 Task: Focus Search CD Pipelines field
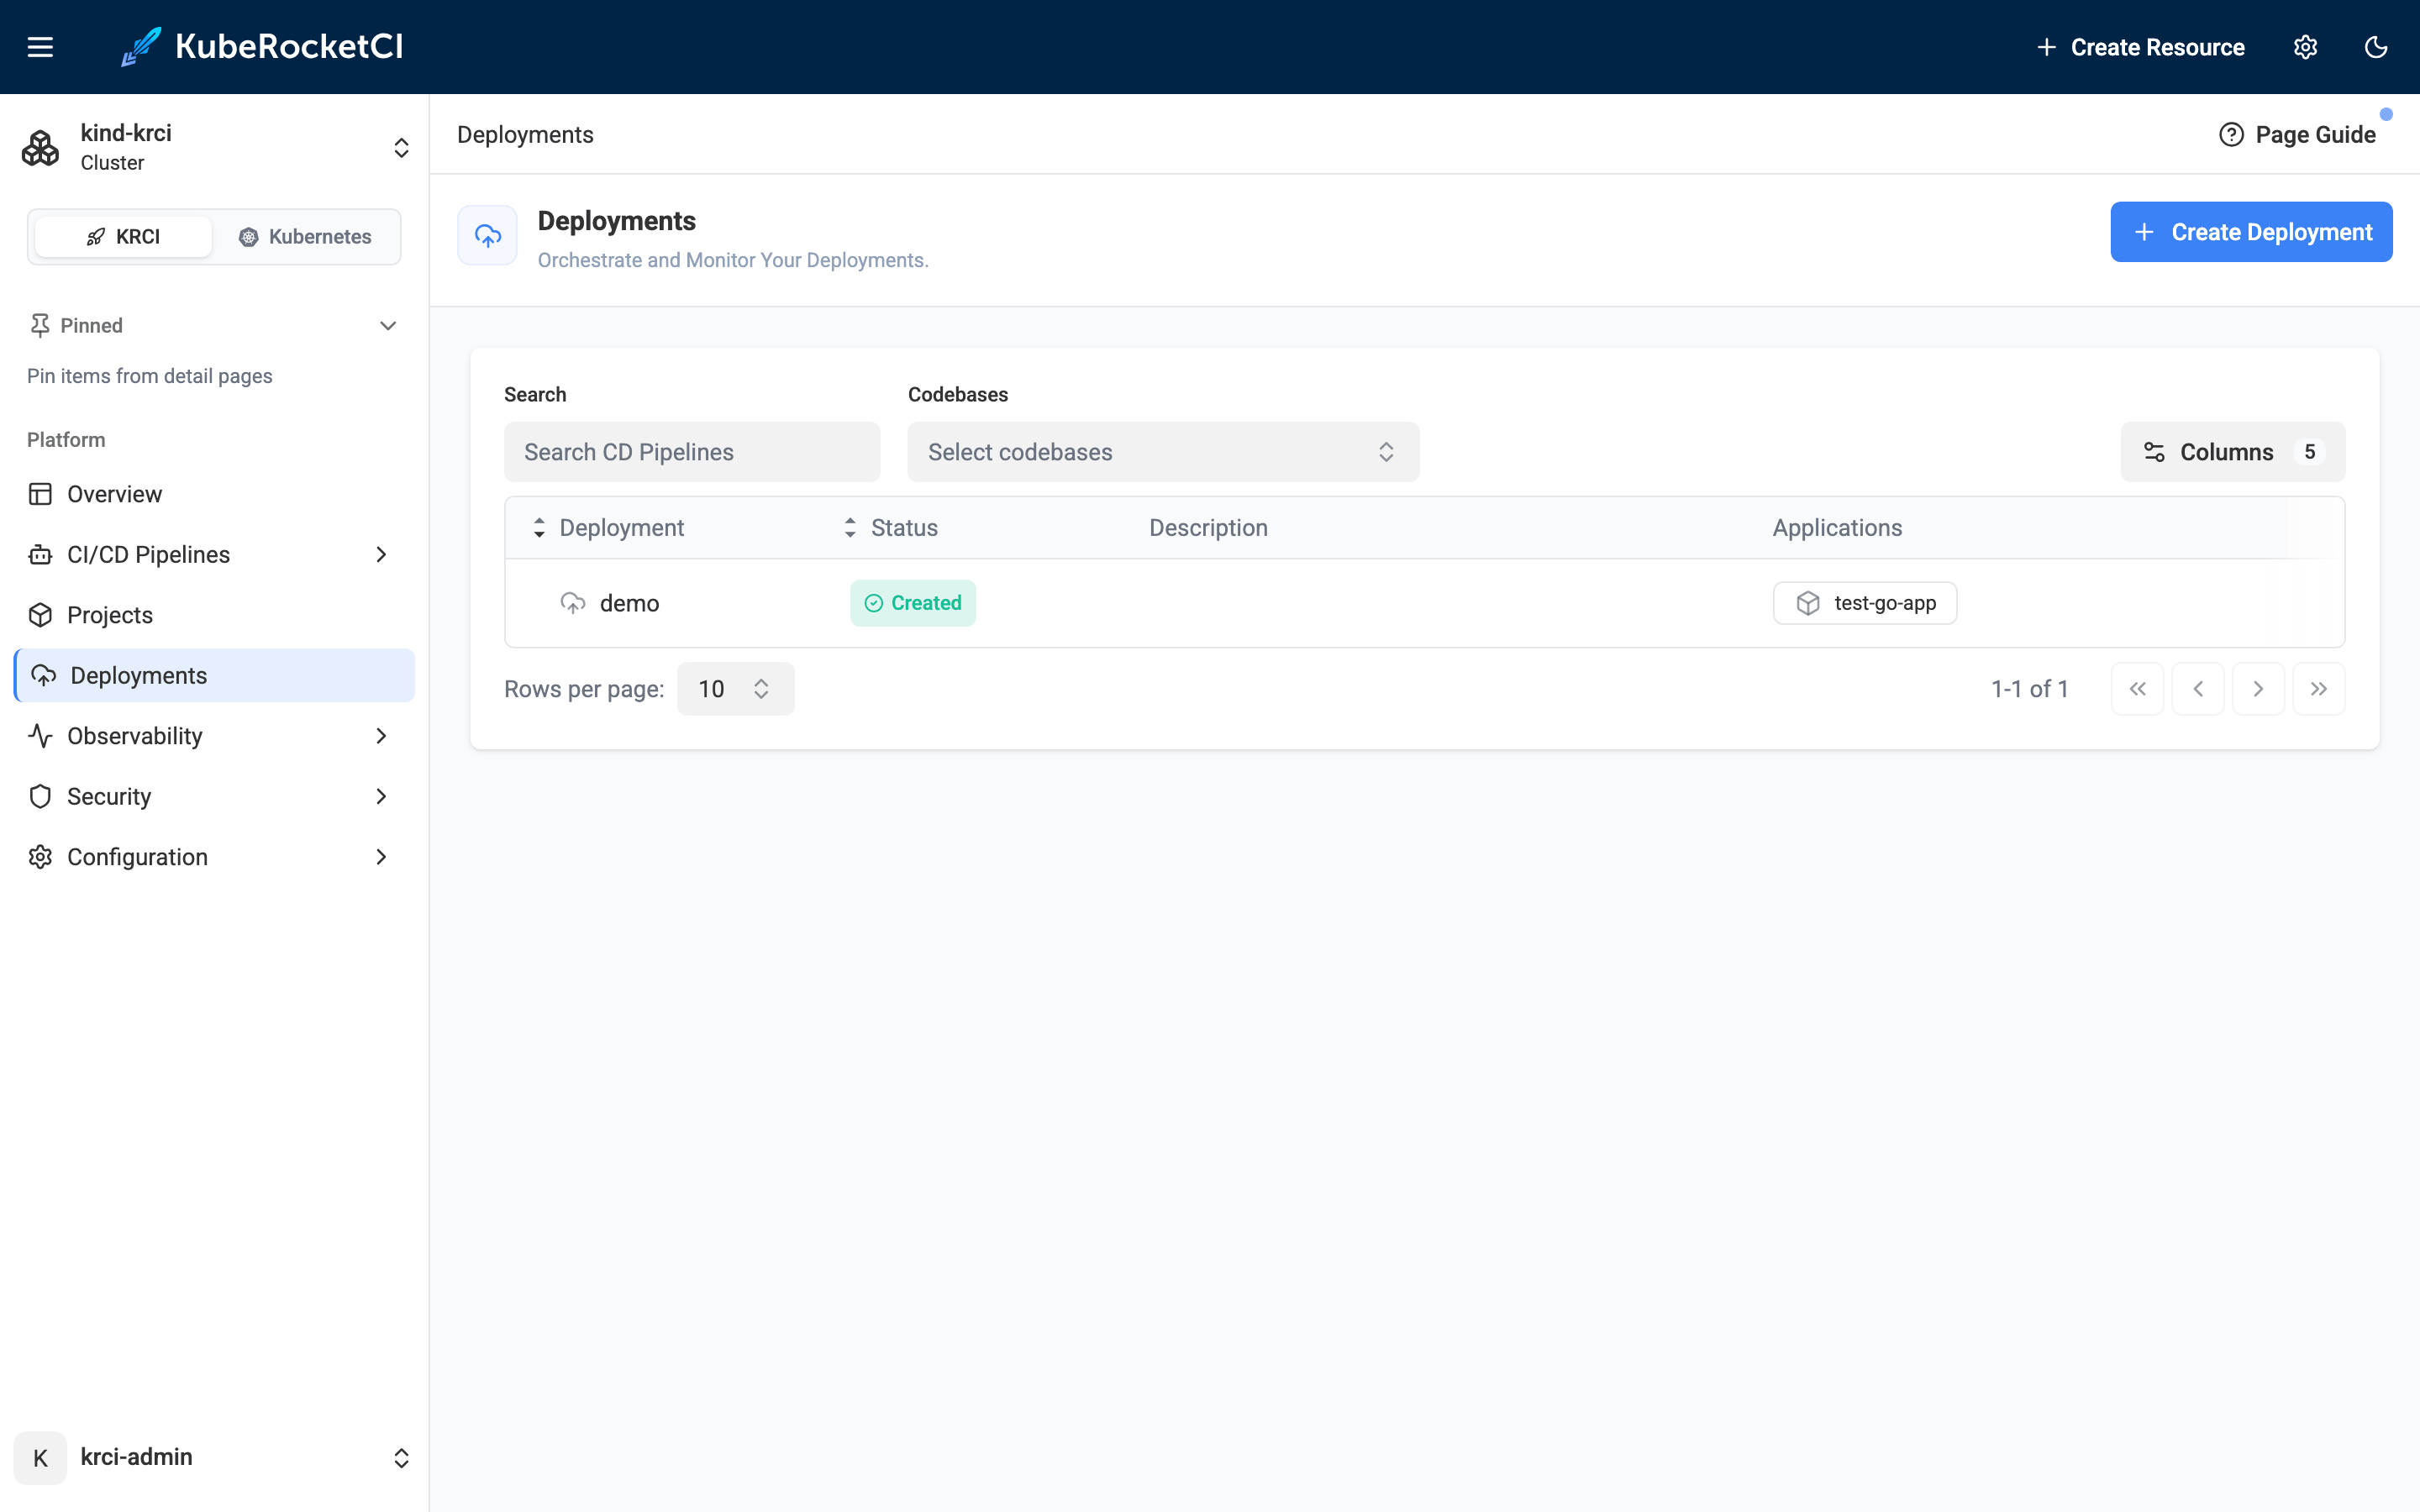692,452
